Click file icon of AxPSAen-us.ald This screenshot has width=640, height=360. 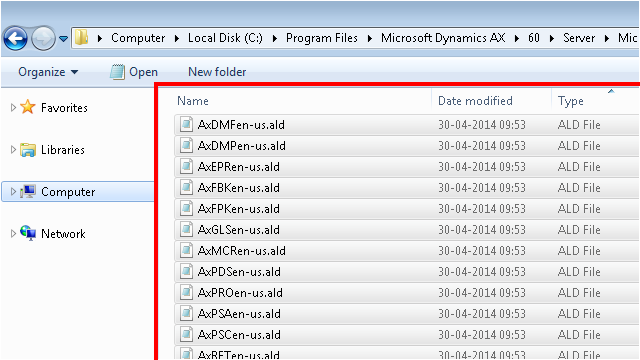(186, 313)
